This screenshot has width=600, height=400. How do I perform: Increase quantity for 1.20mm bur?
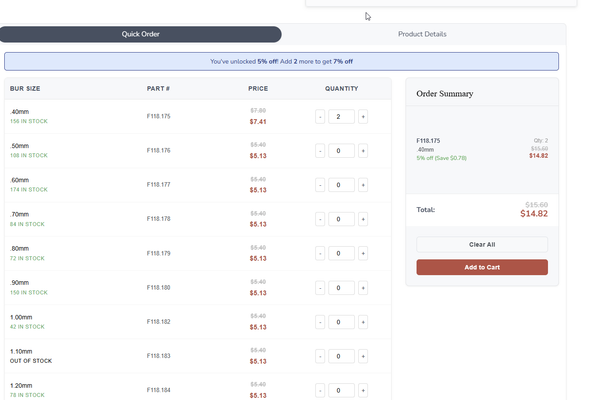pyautogui.click(x=363, y=390)
